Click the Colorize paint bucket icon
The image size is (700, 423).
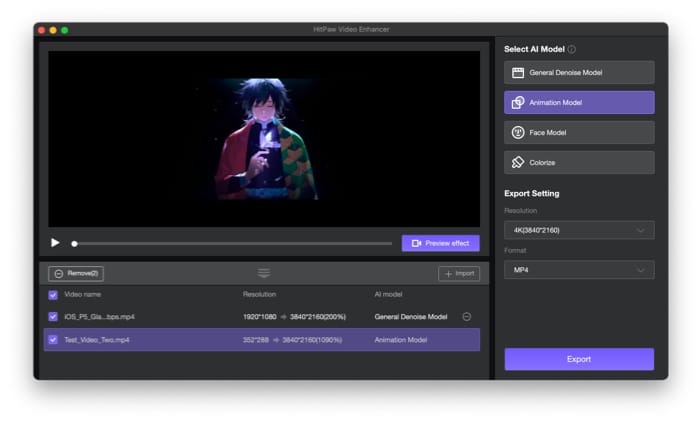pos(518,162)
